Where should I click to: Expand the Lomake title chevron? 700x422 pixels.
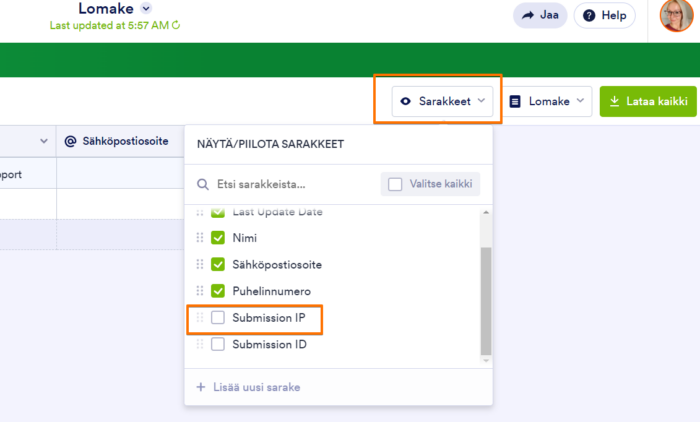click(146, 8)
